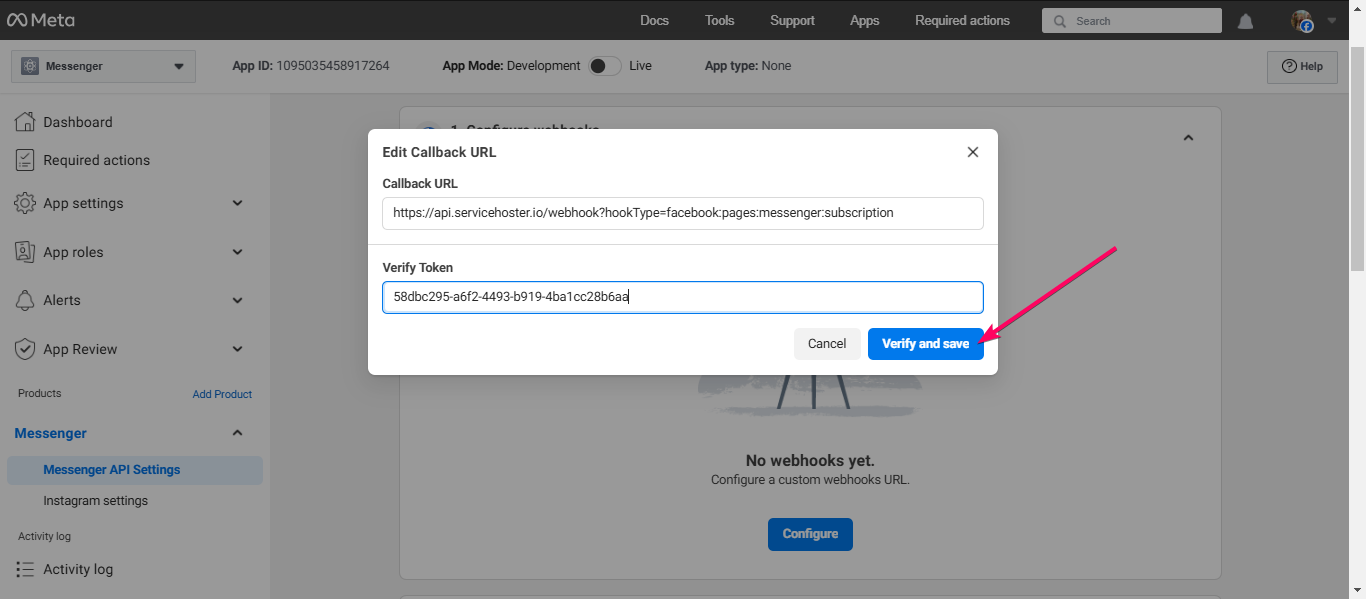Screen dimensions: 1366x599
Task: Click Cancel in the dialog
Action: point(827,344)
